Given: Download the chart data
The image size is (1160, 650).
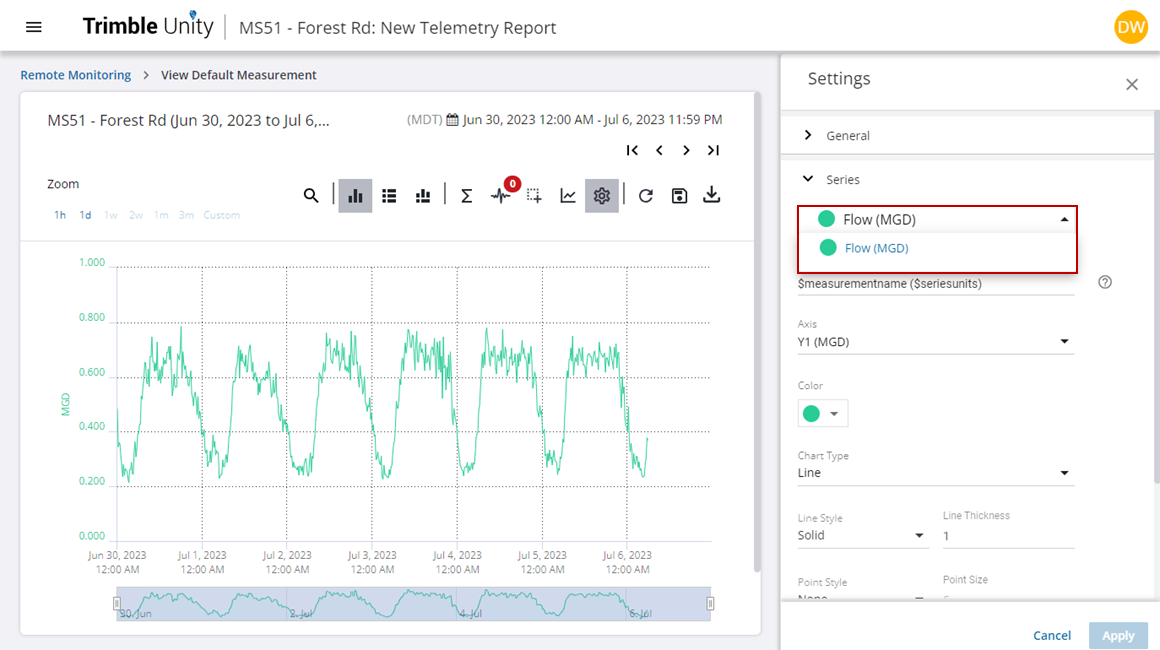Looking at the screenshot, I should coord(712,195).
